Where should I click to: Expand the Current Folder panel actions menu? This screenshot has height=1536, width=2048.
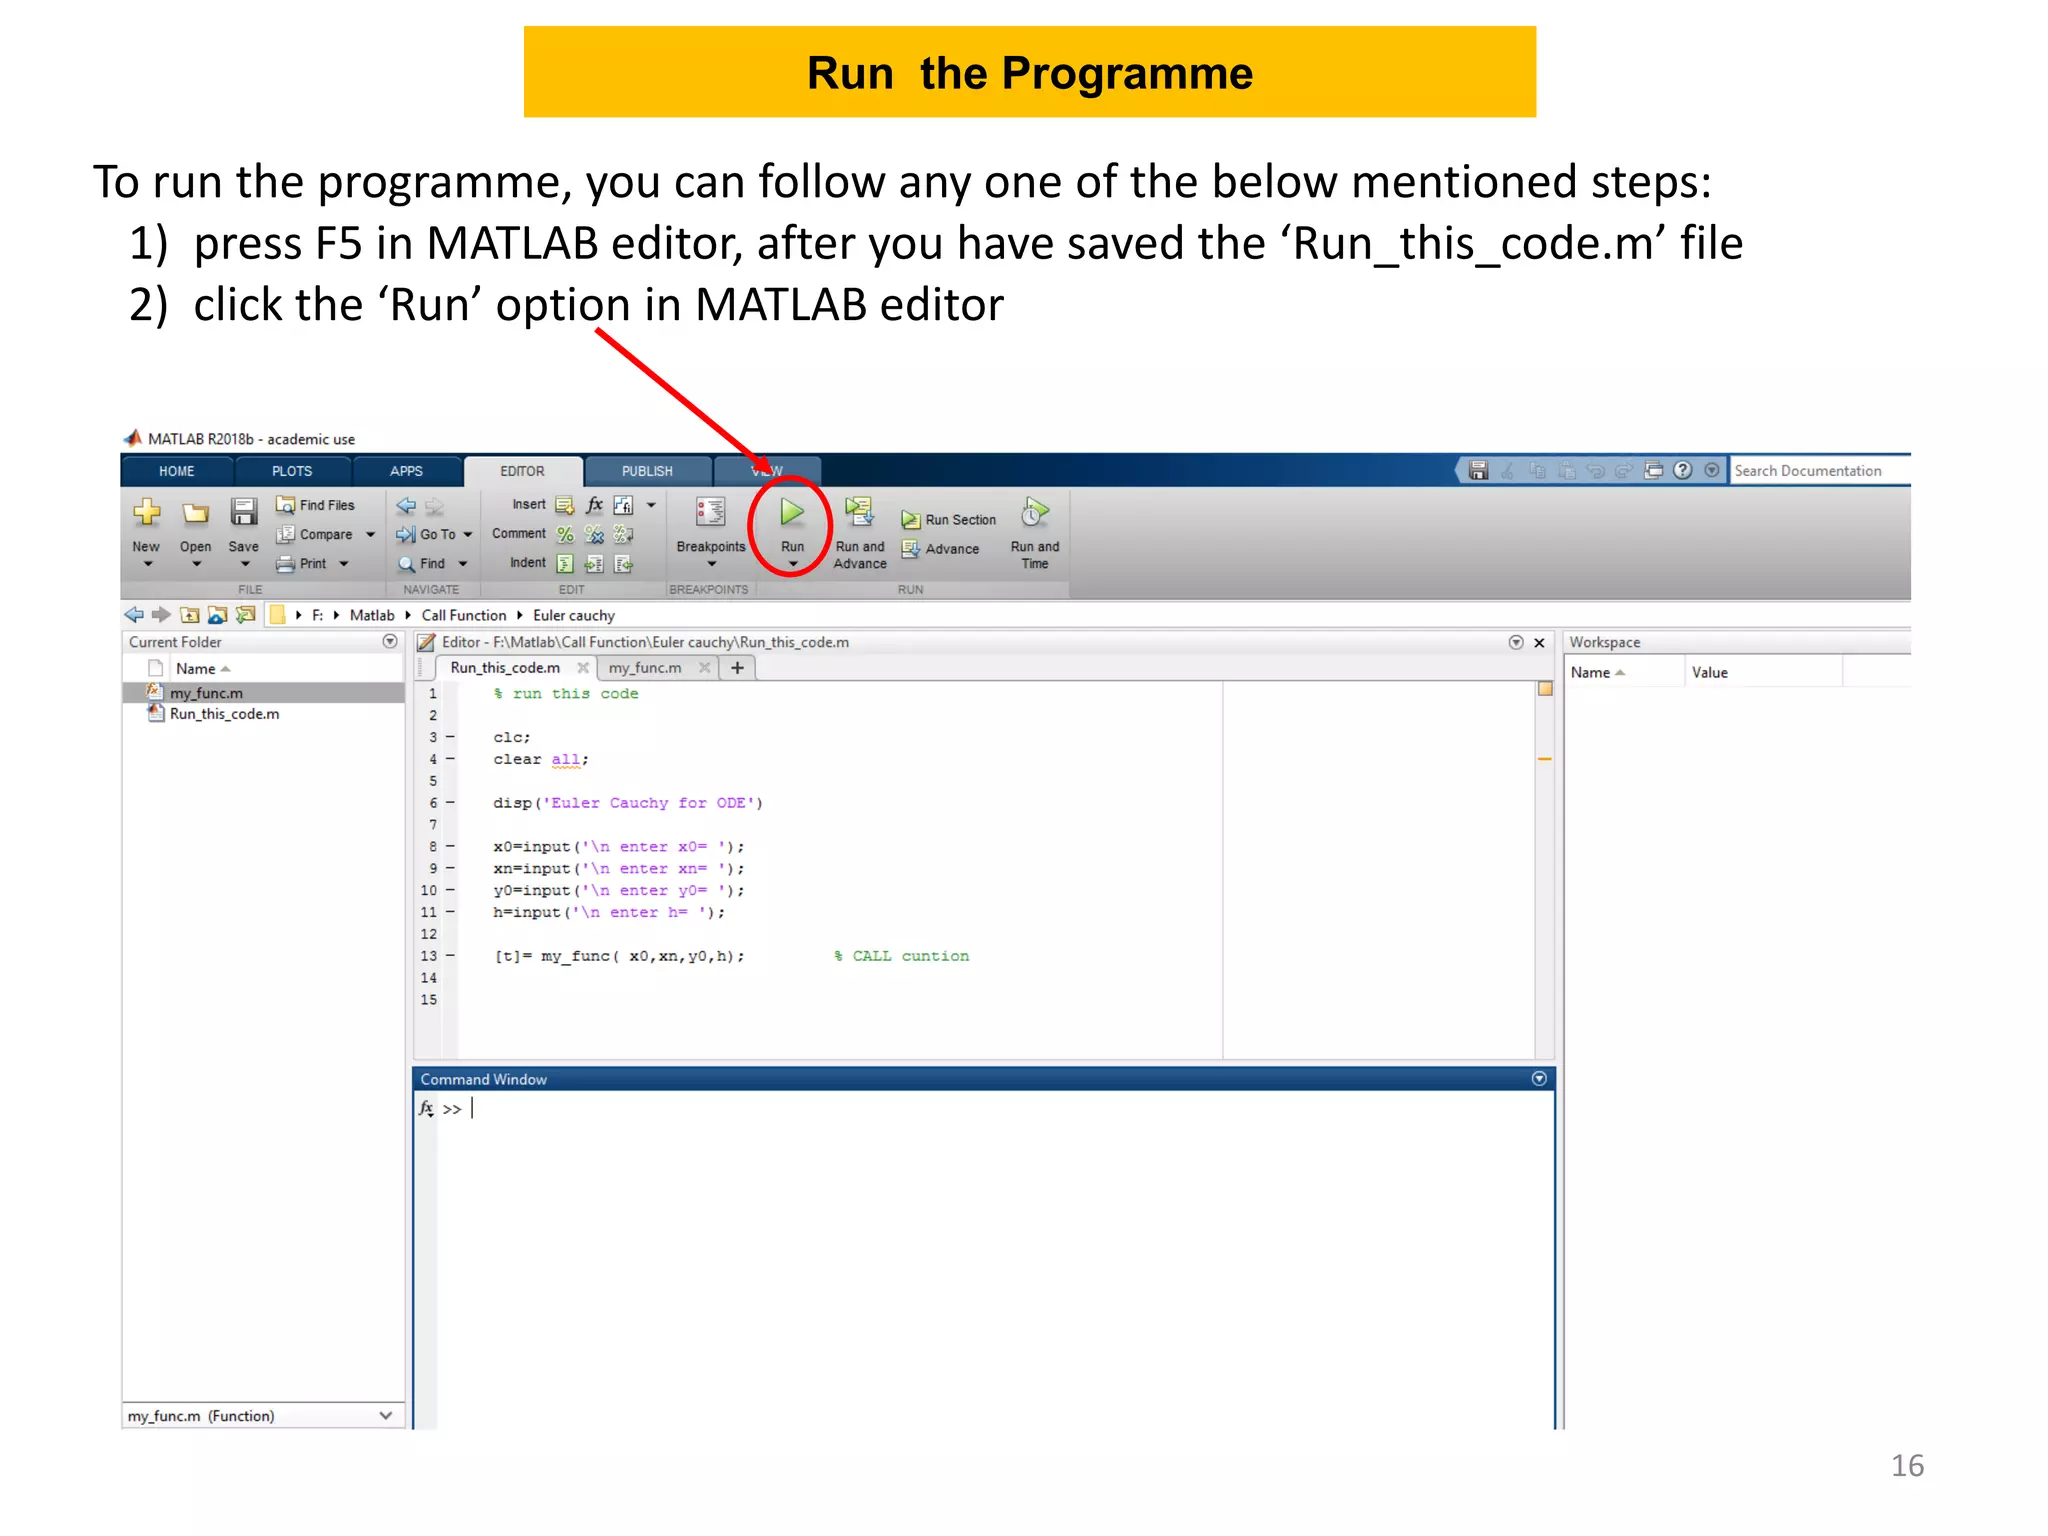[390, 642]
